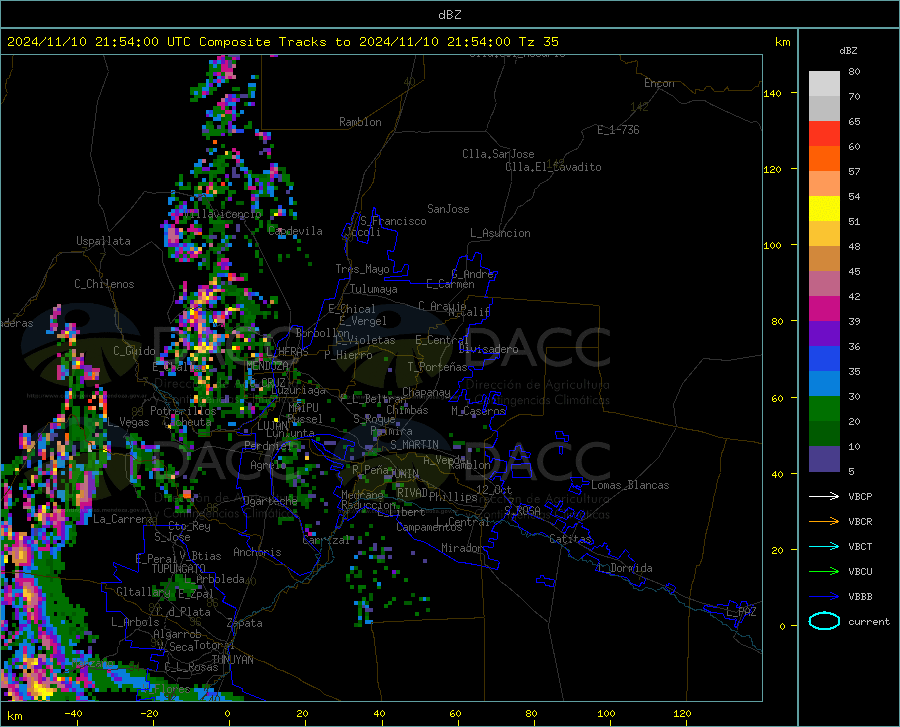Click the L_PAZ map label
The width and height of the screenshot is (900, 727).
(741, 612)
